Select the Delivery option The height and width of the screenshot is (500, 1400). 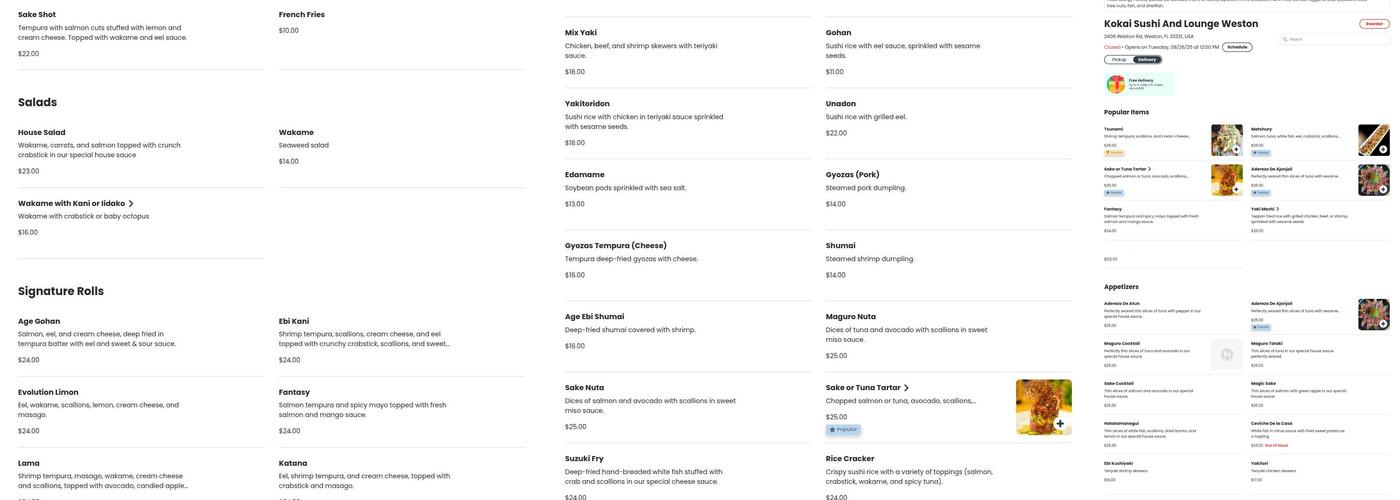pos(1147,60)
